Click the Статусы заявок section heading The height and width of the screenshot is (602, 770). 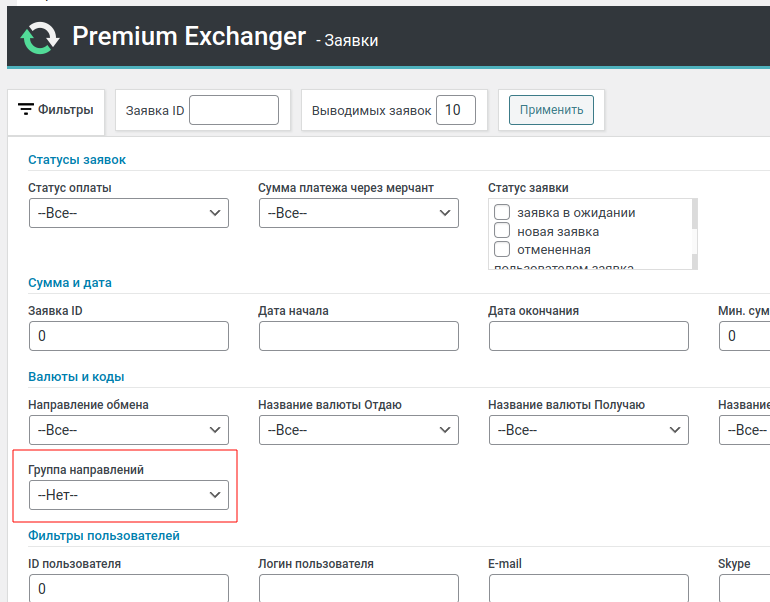(77, 160)
